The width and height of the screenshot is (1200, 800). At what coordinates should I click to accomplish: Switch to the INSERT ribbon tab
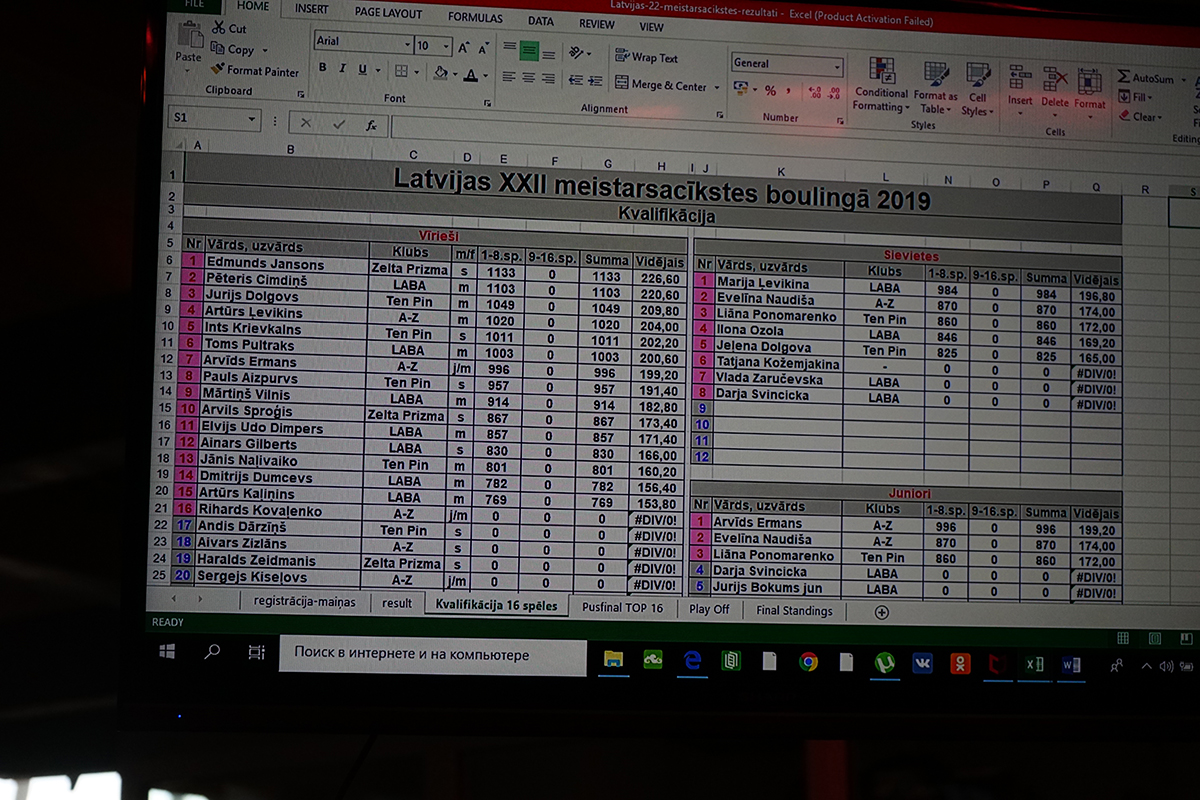tap(311, 10)
